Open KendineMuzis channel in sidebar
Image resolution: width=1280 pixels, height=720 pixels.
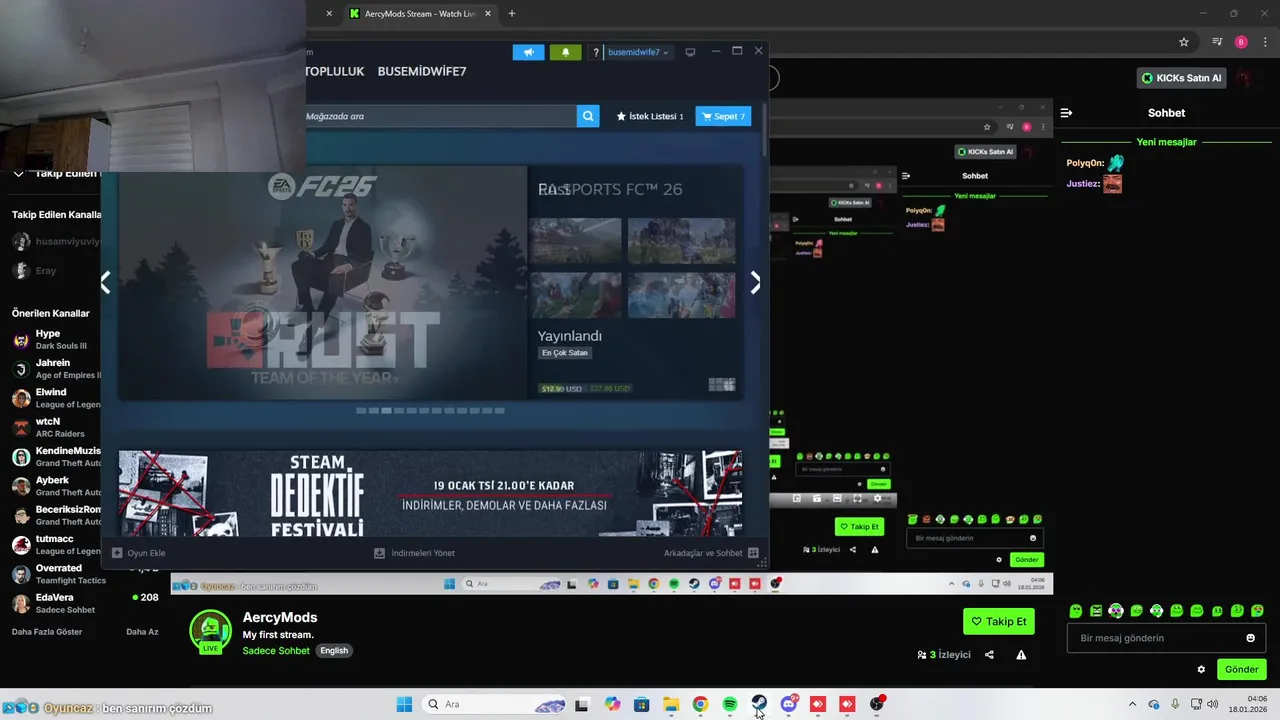pyautogui.click(x=57, y=456)
